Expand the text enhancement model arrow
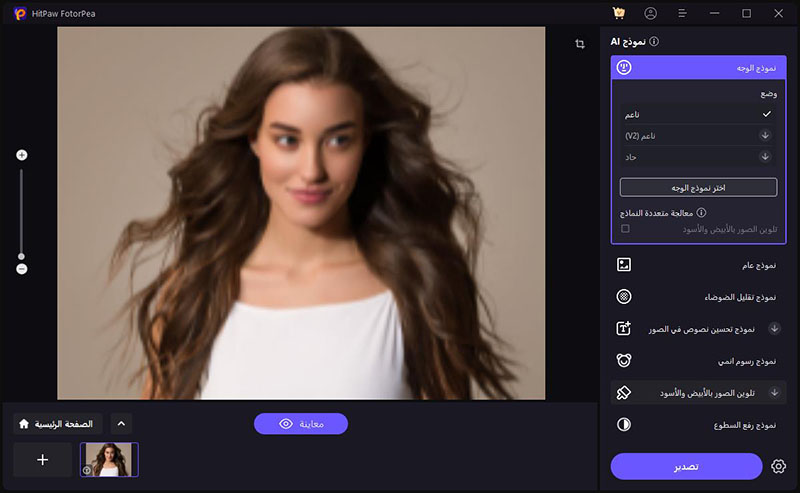Screen dimensions: 800x493 pos(774,328)
